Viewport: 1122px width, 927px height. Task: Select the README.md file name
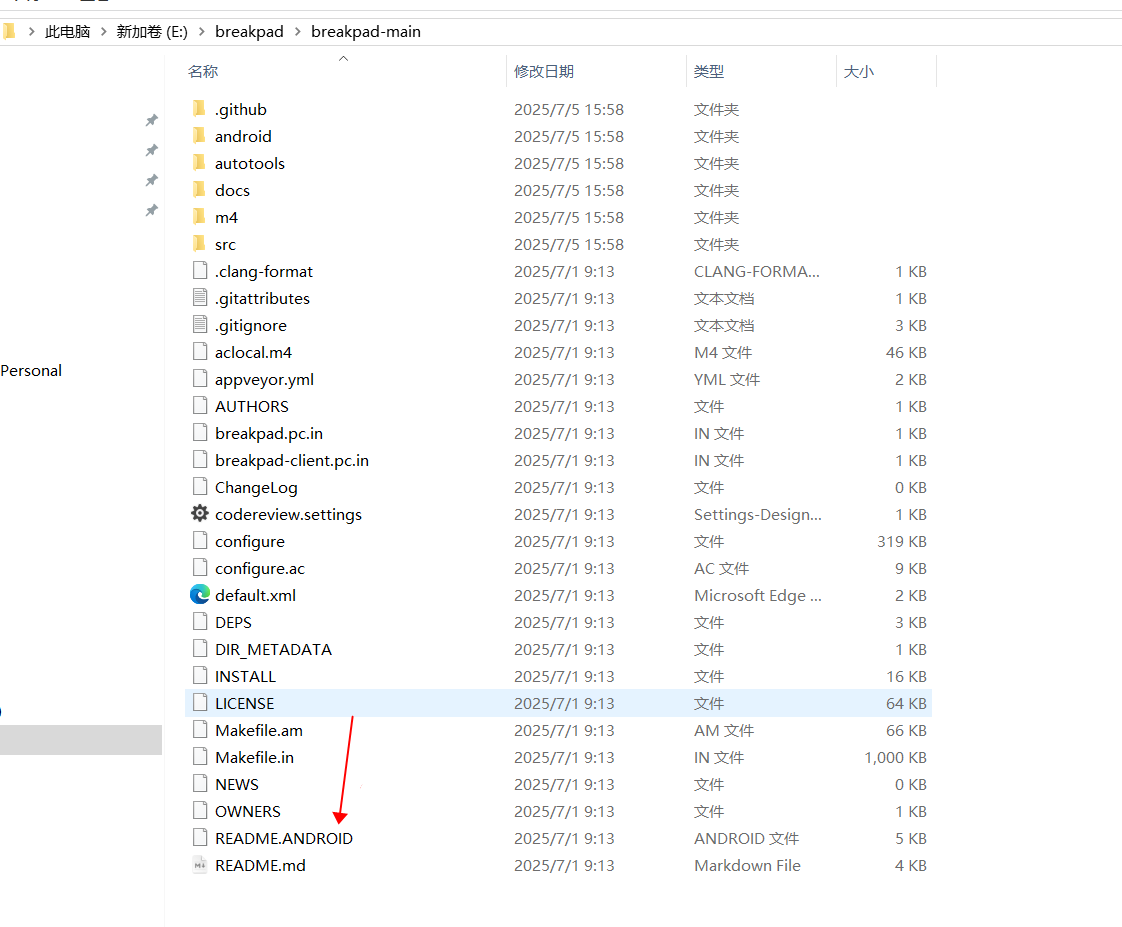click(260, 865)
